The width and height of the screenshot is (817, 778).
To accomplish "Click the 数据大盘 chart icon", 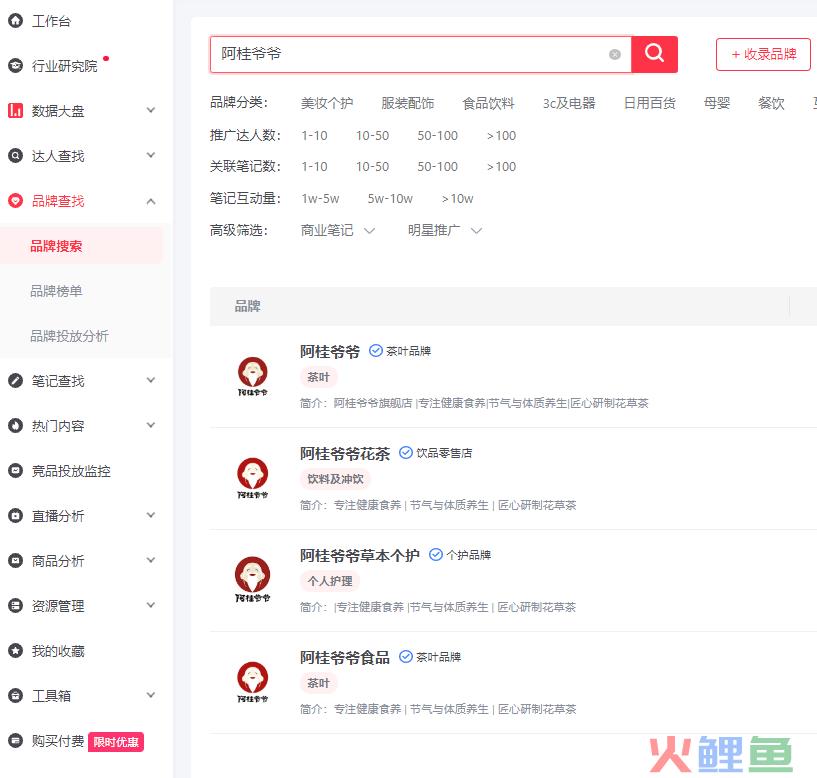I will [16, 110].
